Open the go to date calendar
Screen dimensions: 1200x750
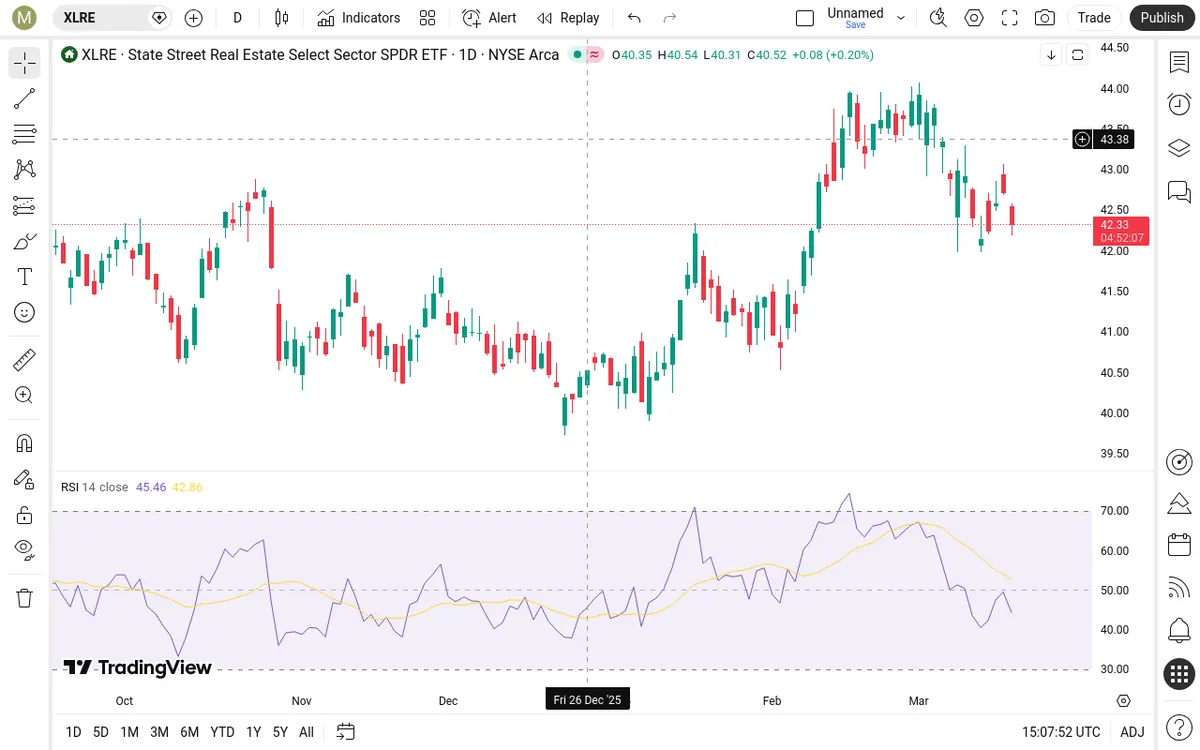click(345, 732)
